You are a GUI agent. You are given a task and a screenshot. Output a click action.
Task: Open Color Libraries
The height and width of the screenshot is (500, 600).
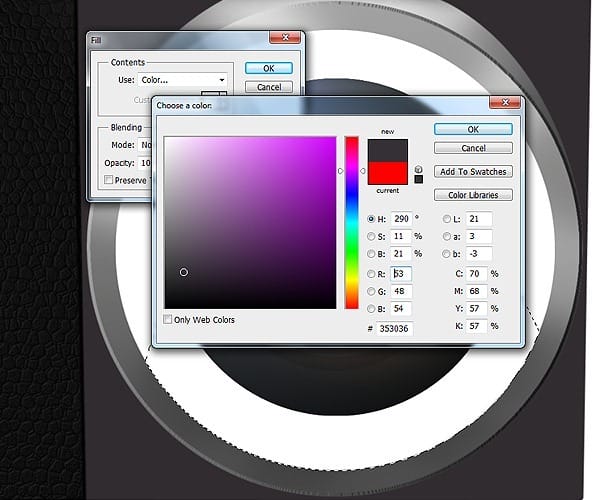click(x=473, y=195)
